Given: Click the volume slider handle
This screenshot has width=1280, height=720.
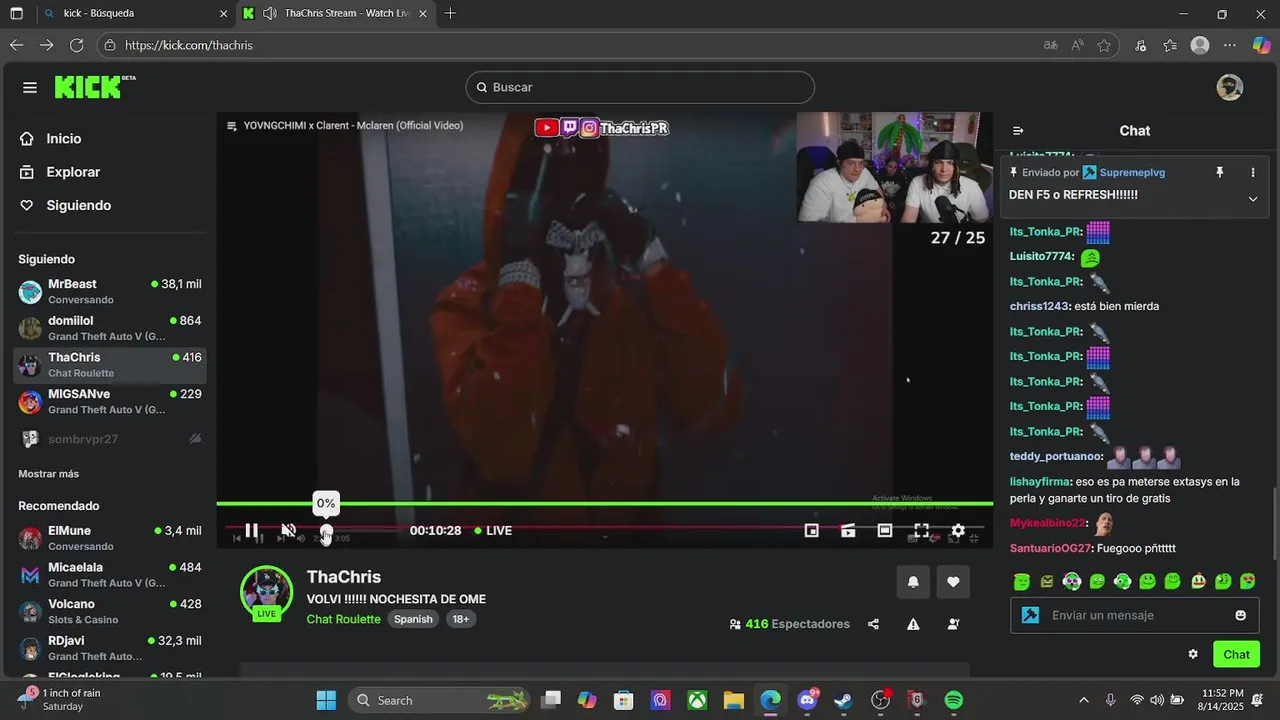Looking at the screenshot, I should point(326,531).
